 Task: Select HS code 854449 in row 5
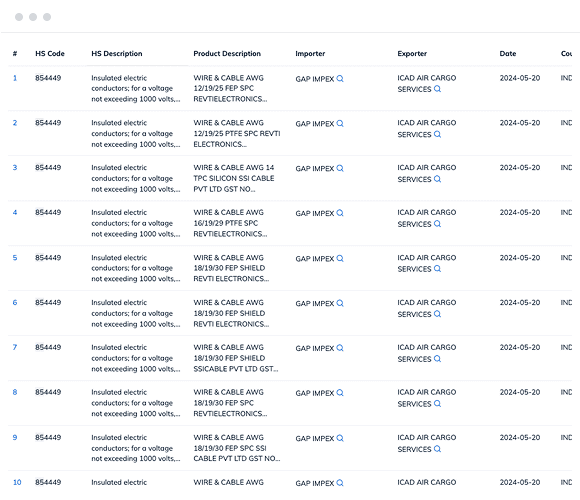[x=48, y=258]
